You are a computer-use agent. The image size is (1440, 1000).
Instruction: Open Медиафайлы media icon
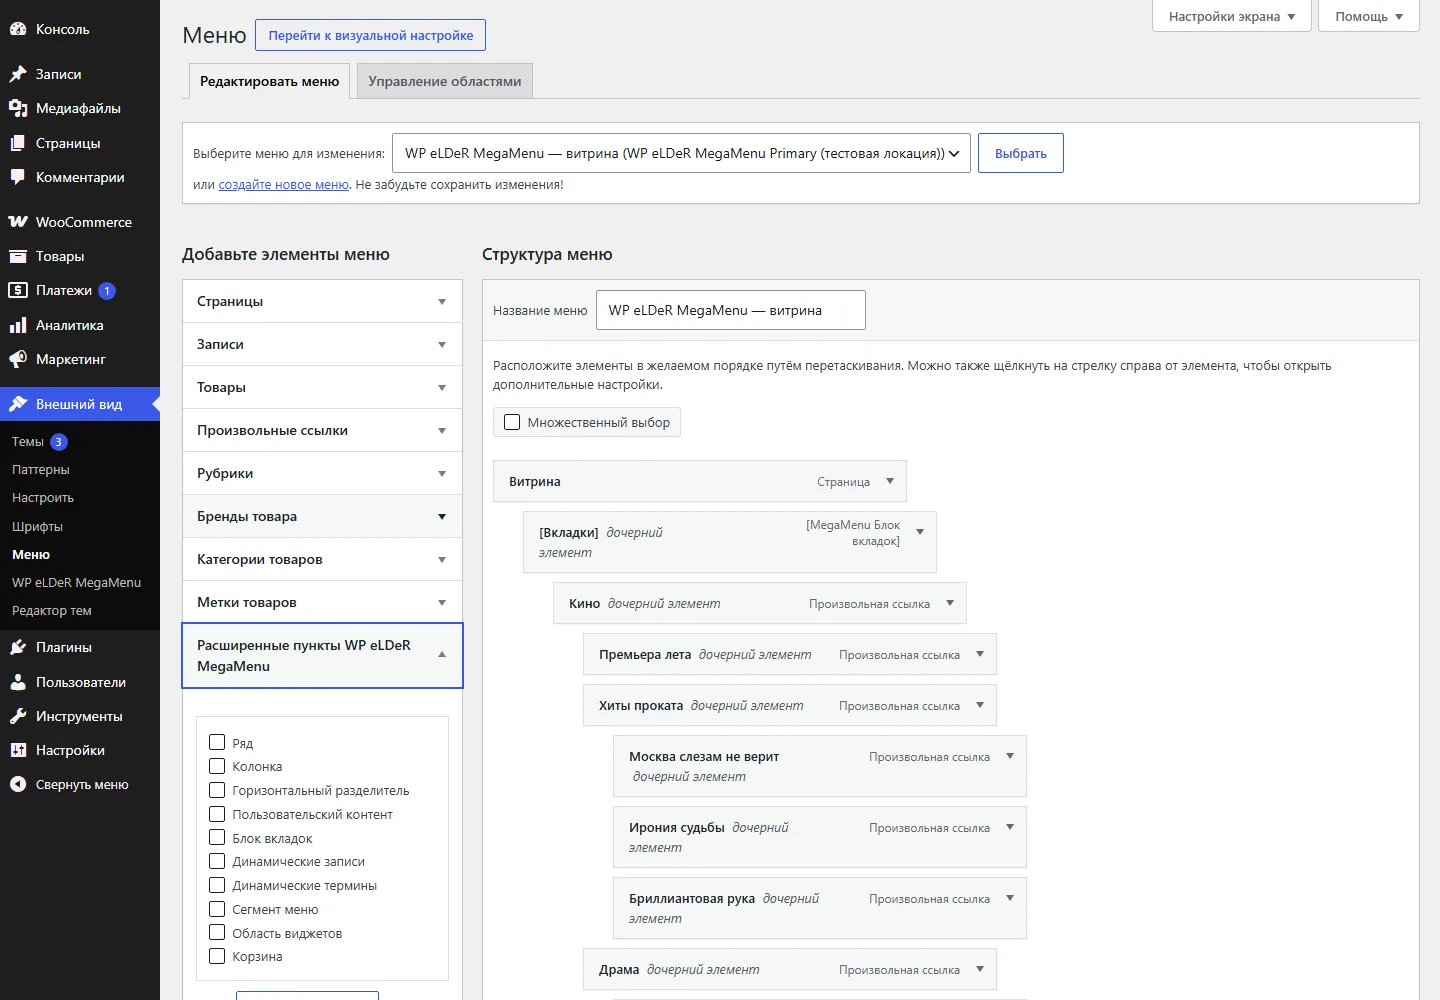pos(18,108)
